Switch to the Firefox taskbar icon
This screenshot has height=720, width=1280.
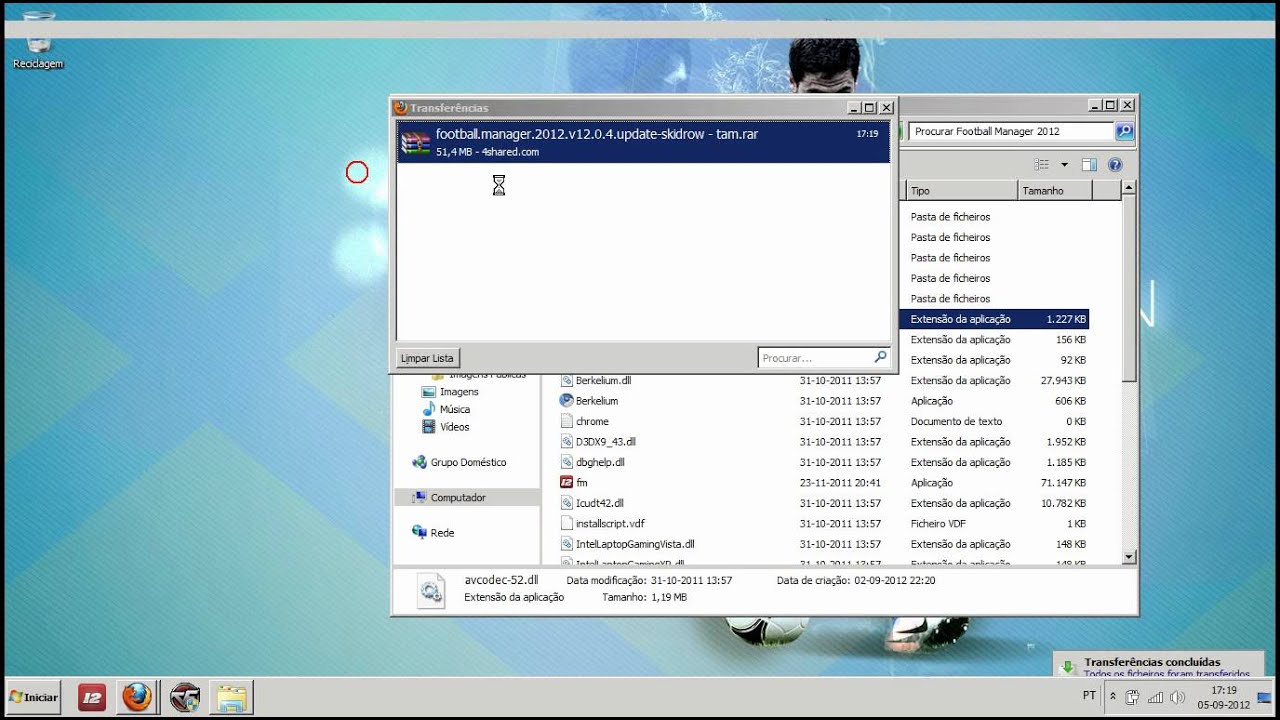click(137, 697)
